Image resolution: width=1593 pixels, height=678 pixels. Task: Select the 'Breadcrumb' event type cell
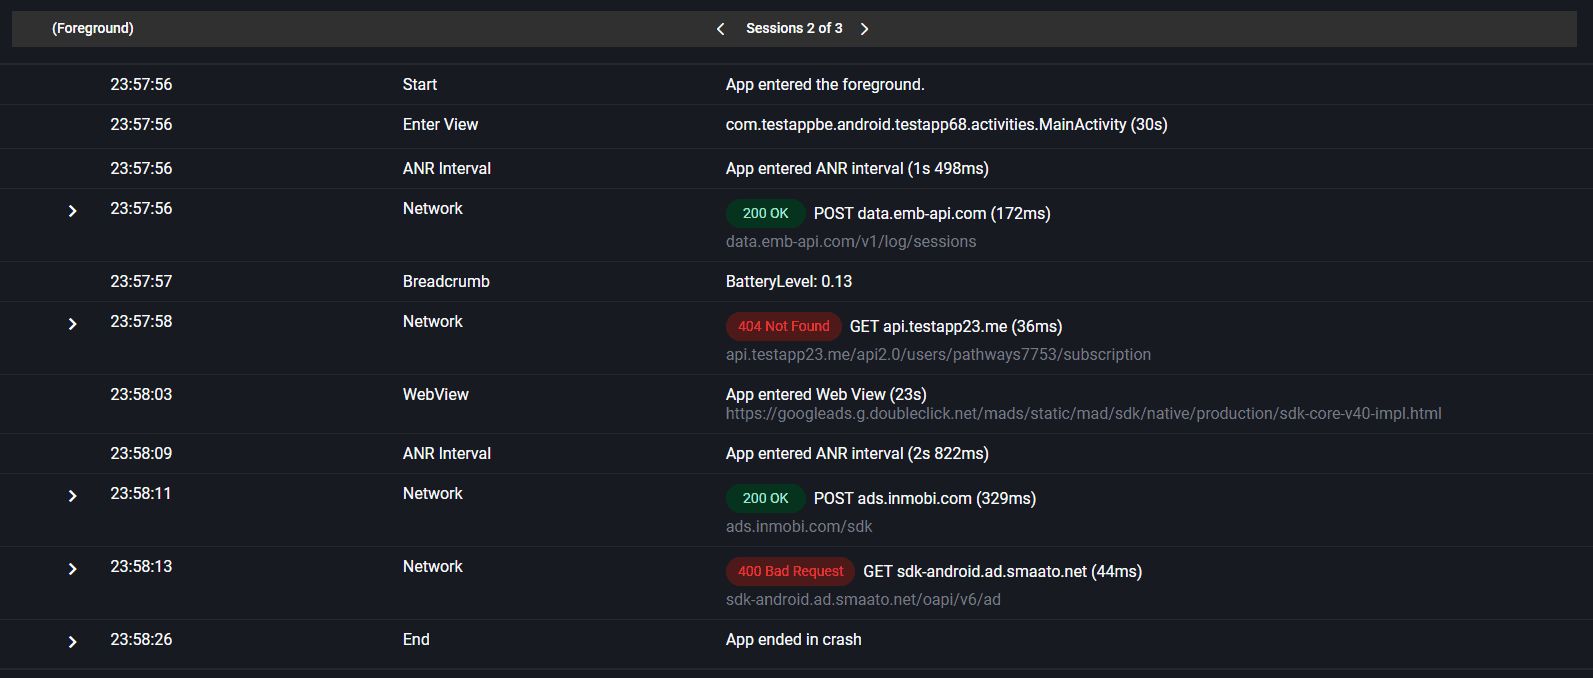446,282
